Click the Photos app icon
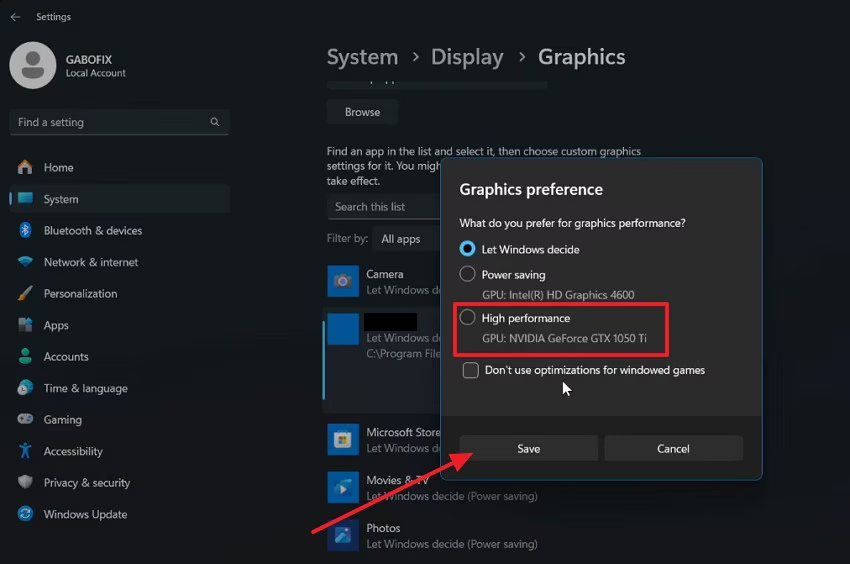Image resolution: width=850 pixels, height=564 pixels. 343,535
